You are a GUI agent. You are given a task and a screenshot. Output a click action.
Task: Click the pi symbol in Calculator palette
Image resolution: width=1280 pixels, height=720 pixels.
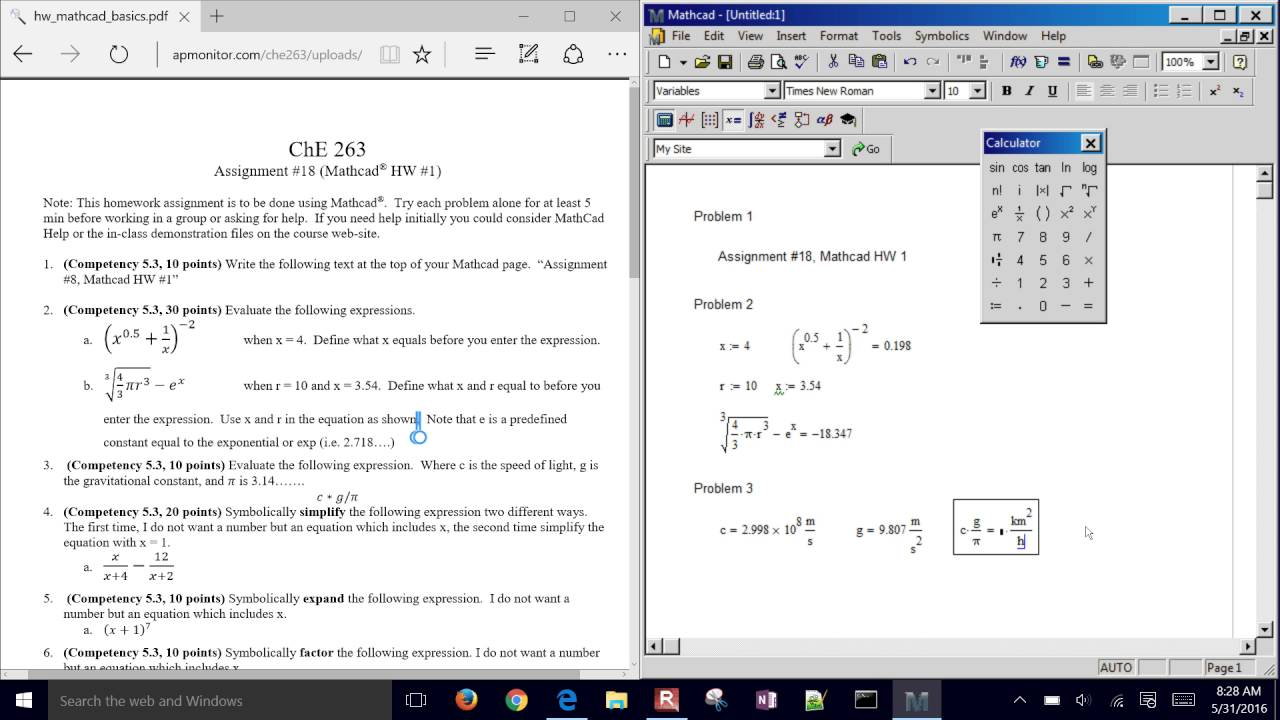(997, 237)
